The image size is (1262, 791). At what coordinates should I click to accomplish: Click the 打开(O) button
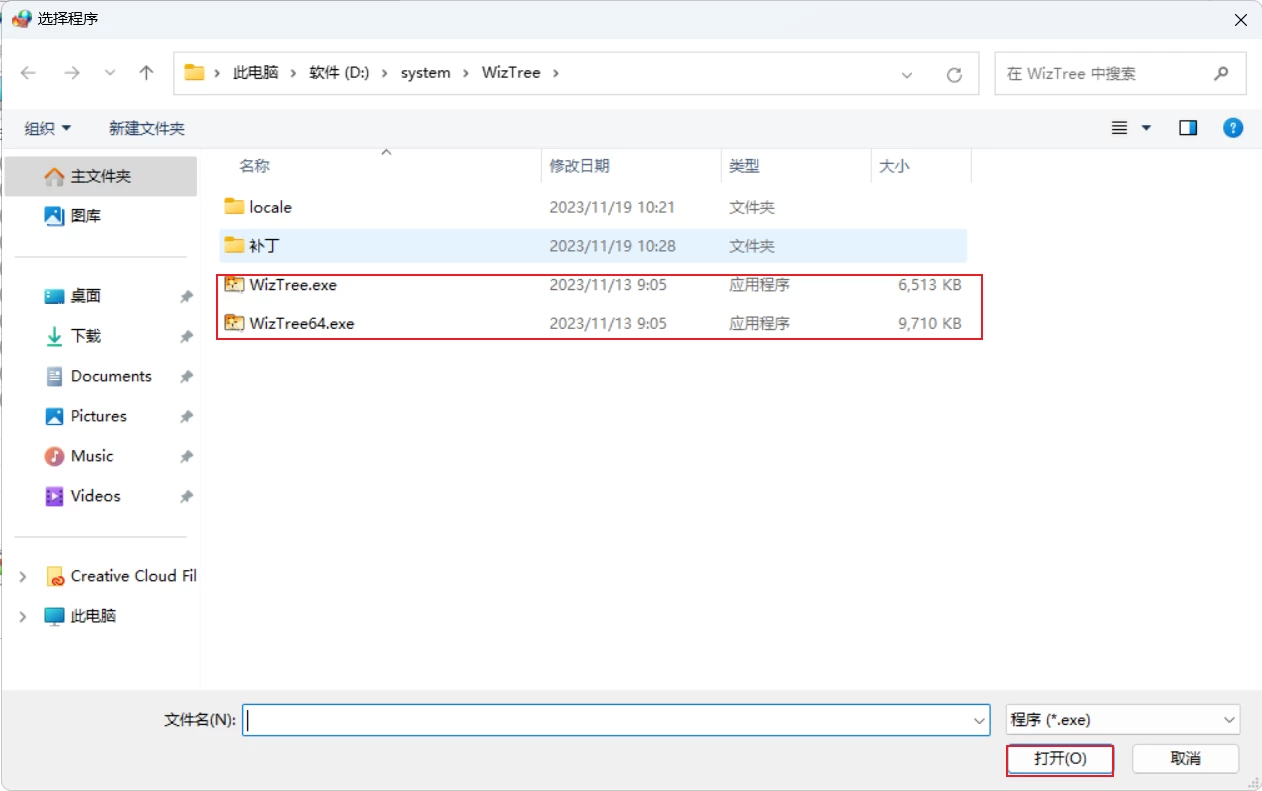pos(1060,759)
